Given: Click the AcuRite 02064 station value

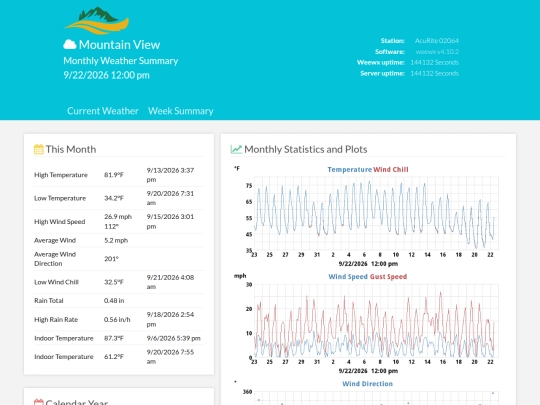Looking at the screenshot, I should [437, 41].
